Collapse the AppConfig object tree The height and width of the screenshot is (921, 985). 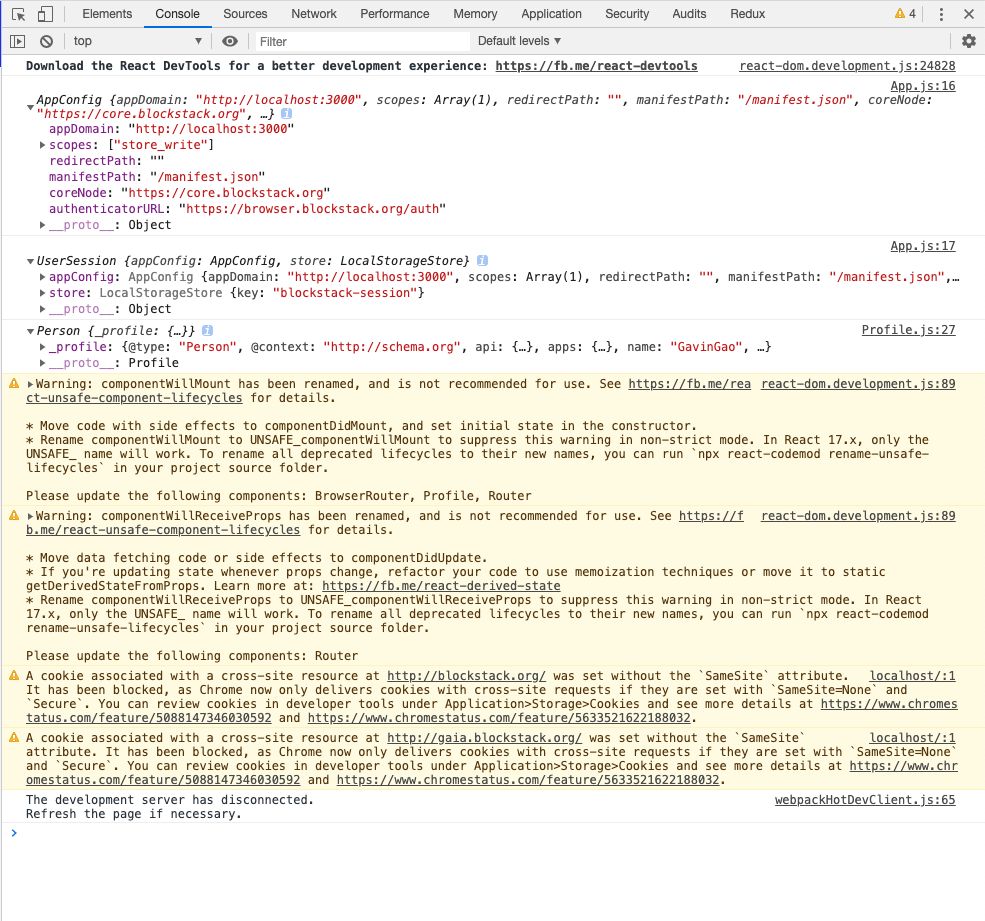[x=30, y=107]
